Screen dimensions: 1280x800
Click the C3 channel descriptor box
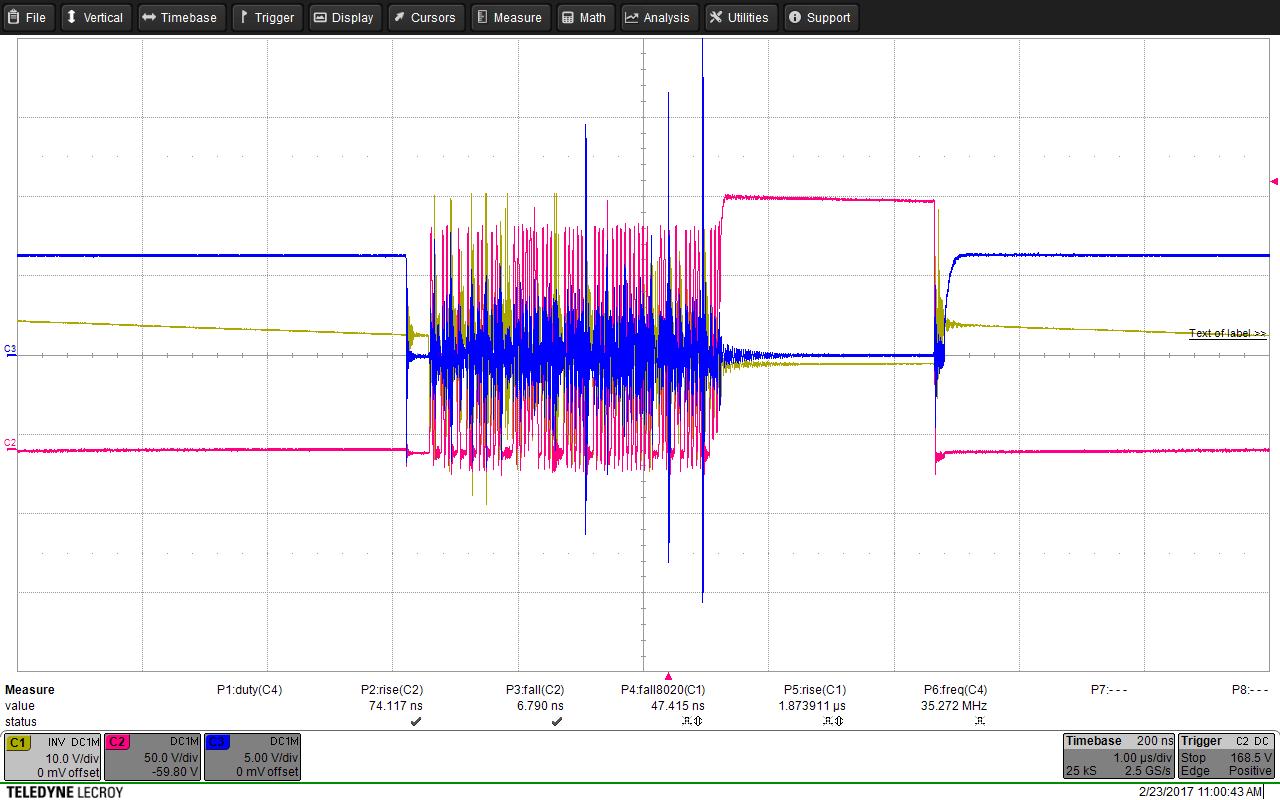(252, 757)
